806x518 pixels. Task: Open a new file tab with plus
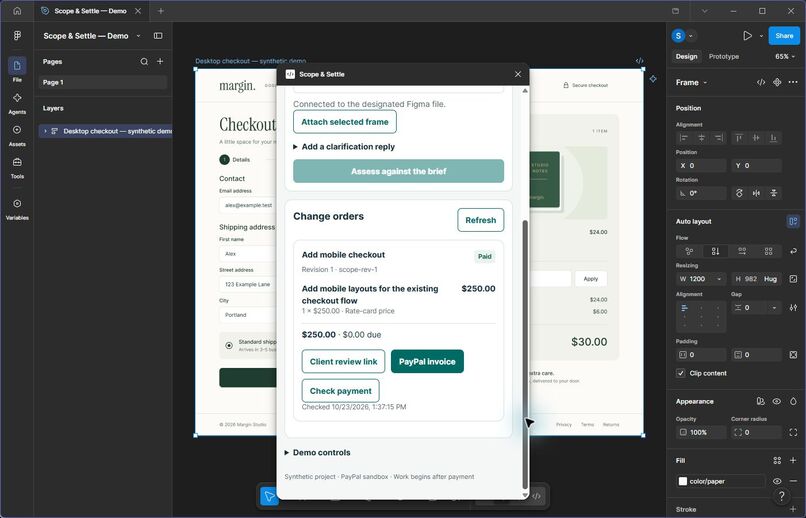[x=160, y=11]
